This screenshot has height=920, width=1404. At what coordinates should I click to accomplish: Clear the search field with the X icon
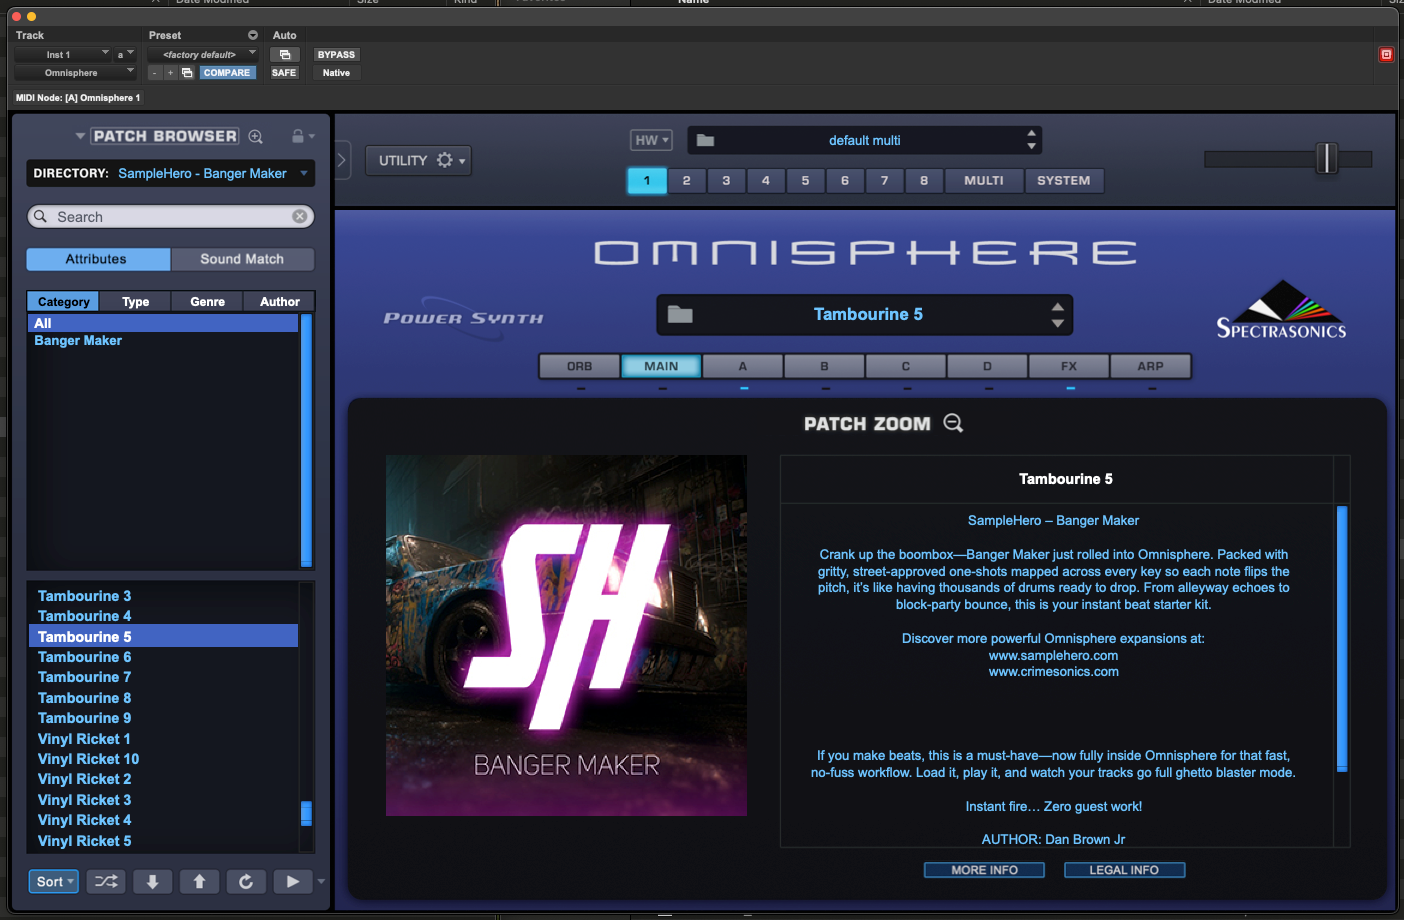(299, 216)
